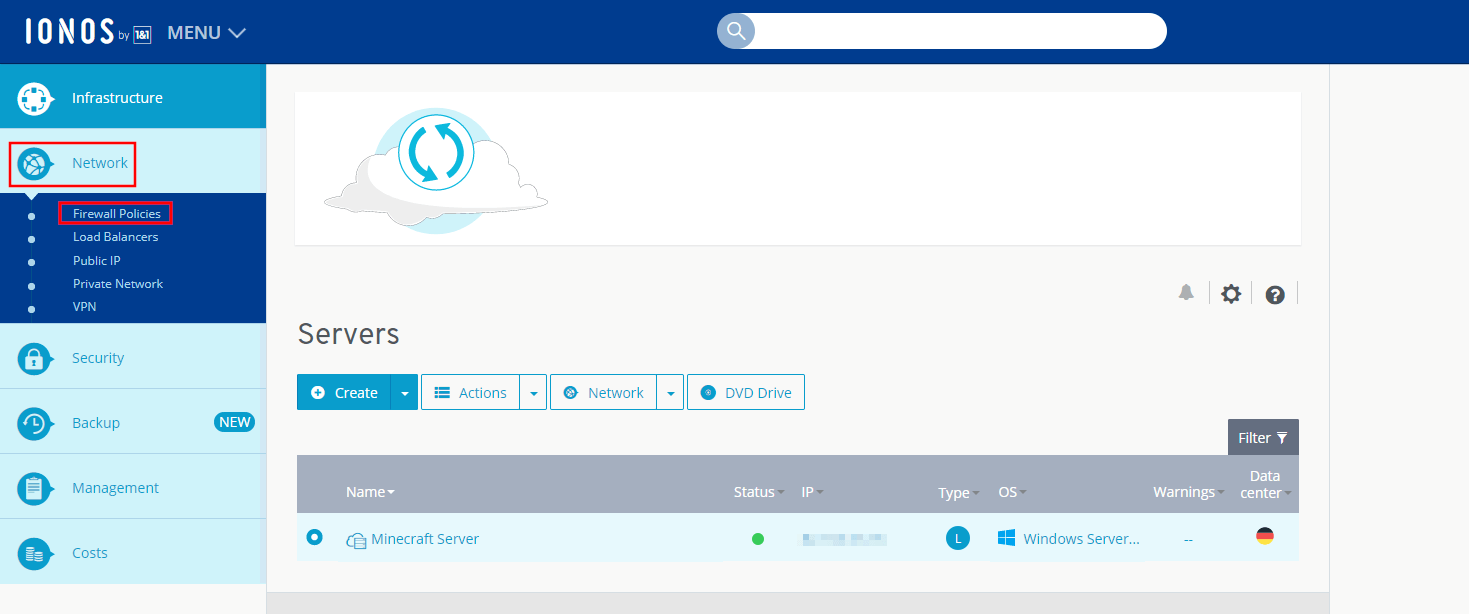Click the Backup clock icon

(34, 423)
